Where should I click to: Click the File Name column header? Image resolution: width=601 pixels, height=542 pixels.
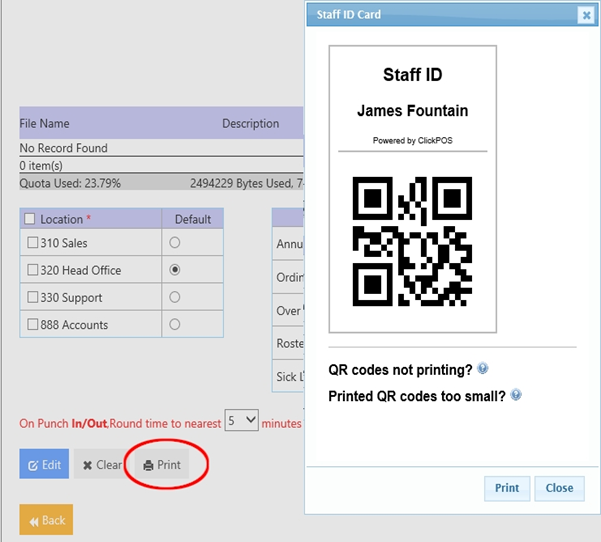pos(44,123)
